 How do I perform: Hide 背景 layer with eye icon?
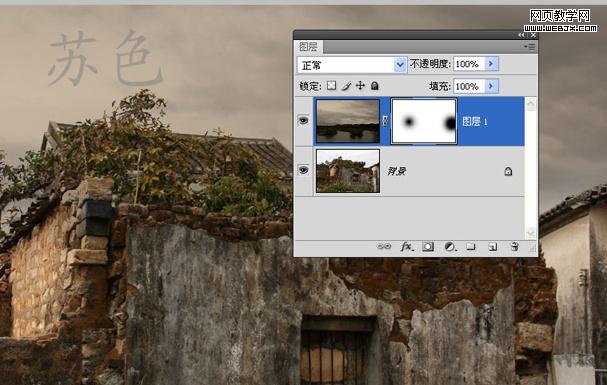pos(304,170)
